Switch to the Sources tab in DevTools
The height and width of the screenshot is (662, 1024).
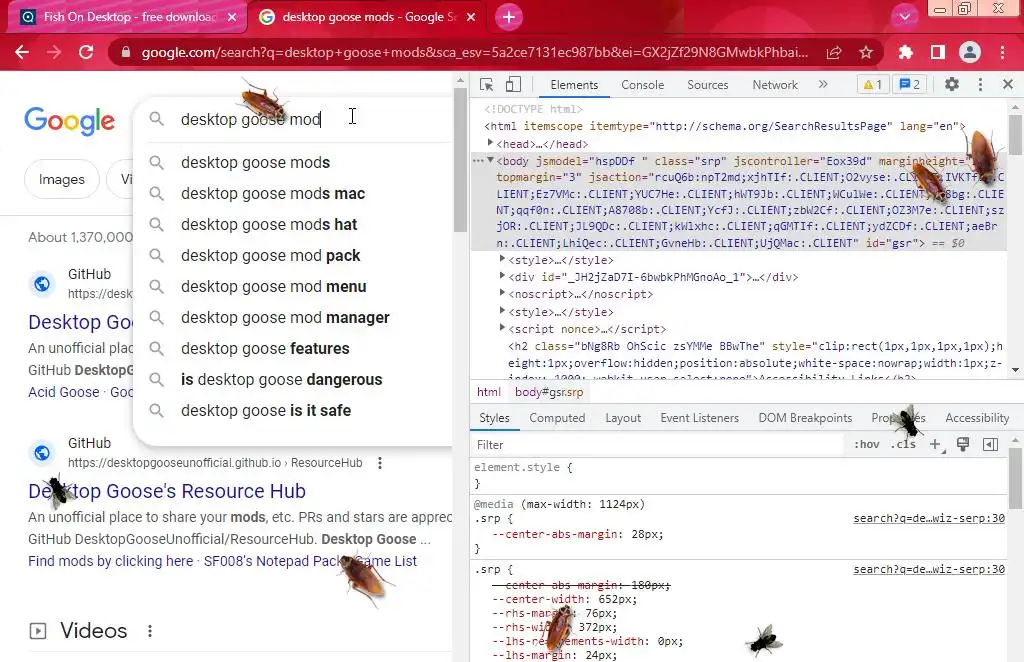click(x=707, y=85)
